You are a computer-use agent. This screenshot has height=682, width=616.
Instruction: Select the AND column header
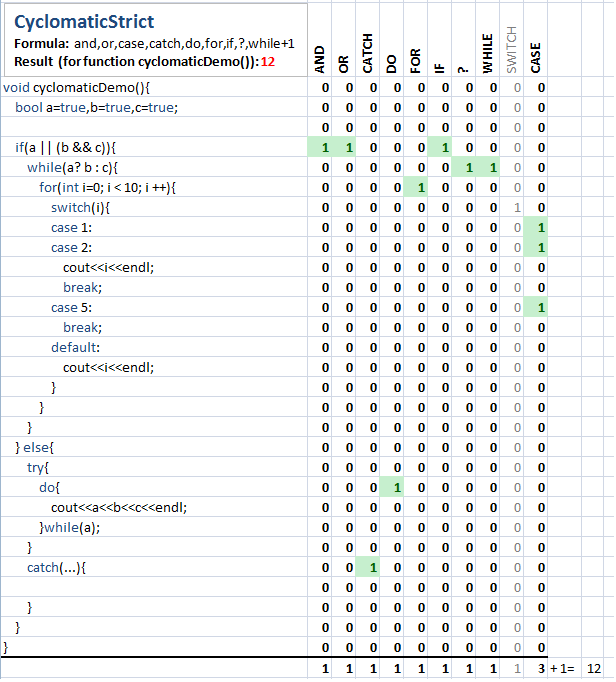tap(319, 60)
